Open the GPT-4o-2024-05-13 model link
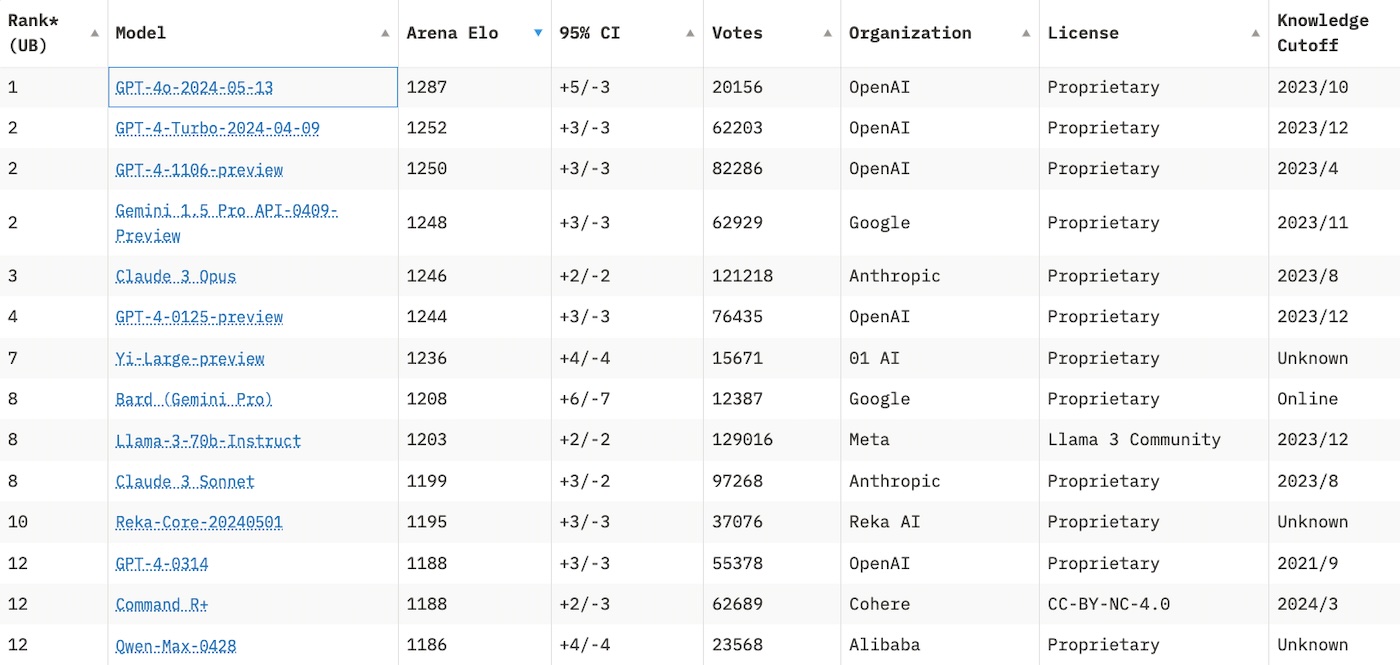This screenshot has height=665, width=1400. pyautogui.click(x=194, y=87)
